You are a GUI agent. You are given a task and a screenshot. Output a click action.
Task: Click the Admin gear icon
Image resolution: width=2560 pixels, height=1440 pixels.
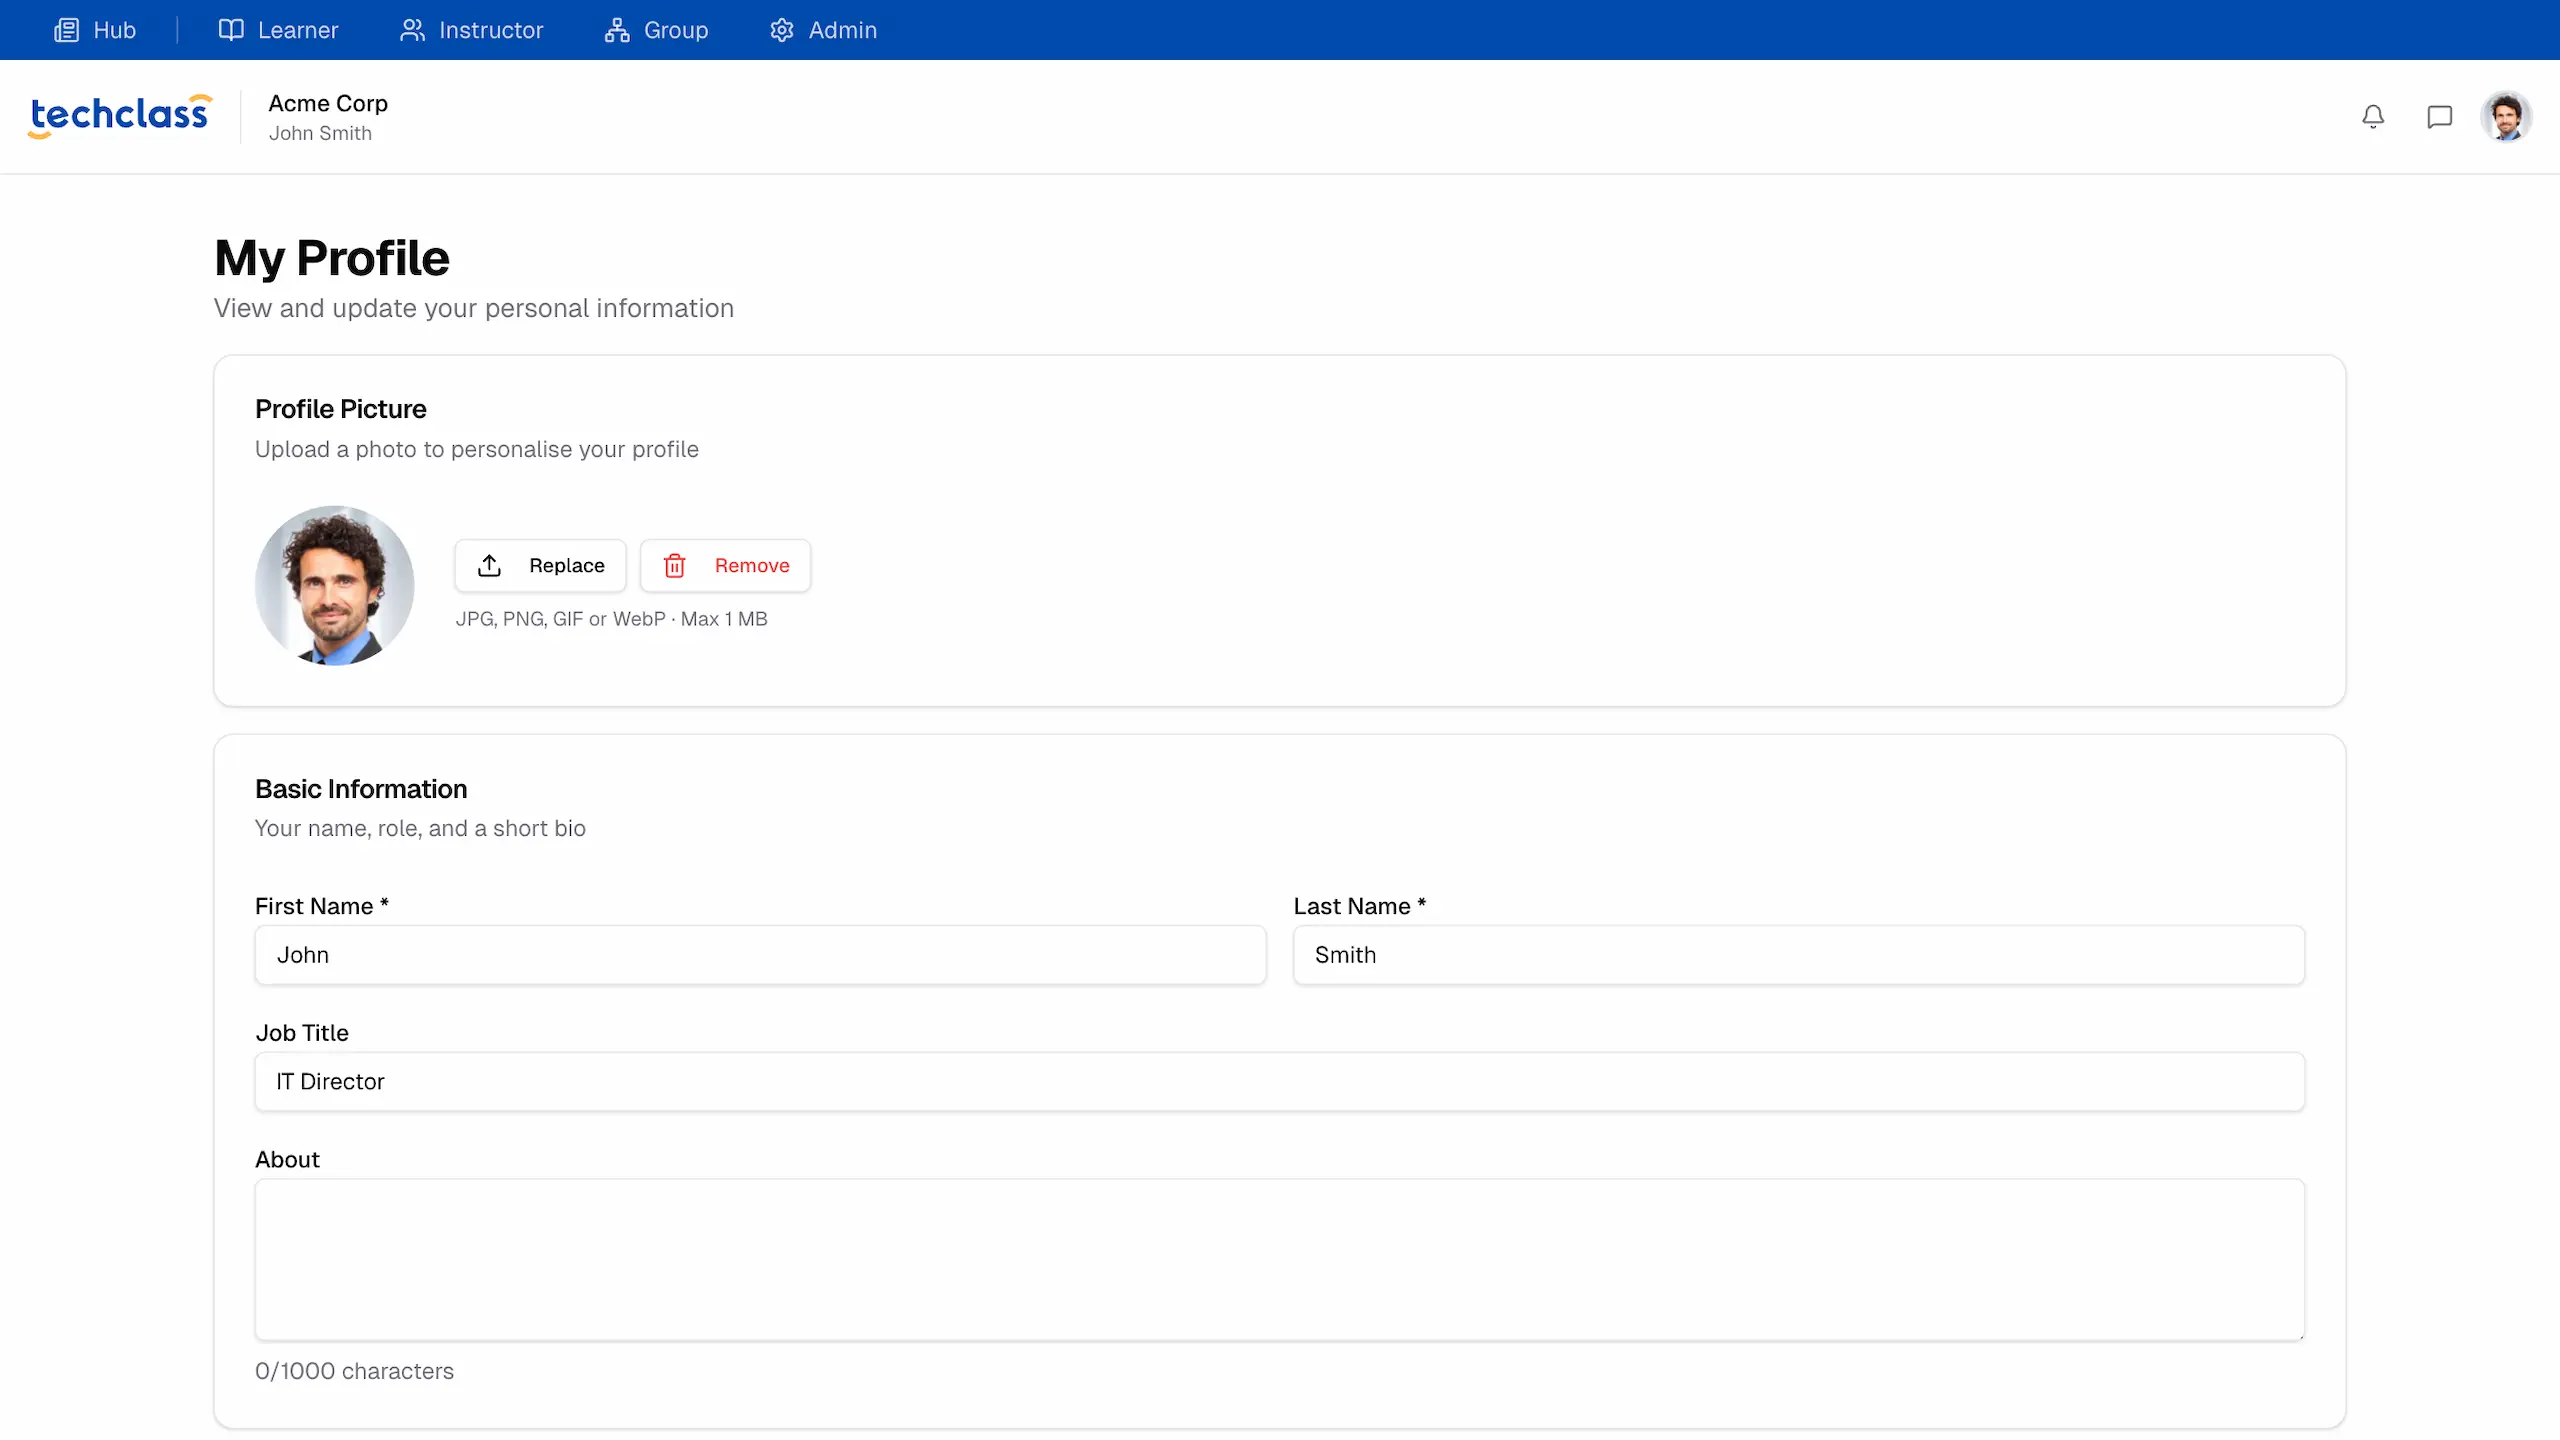pos(782,30)
